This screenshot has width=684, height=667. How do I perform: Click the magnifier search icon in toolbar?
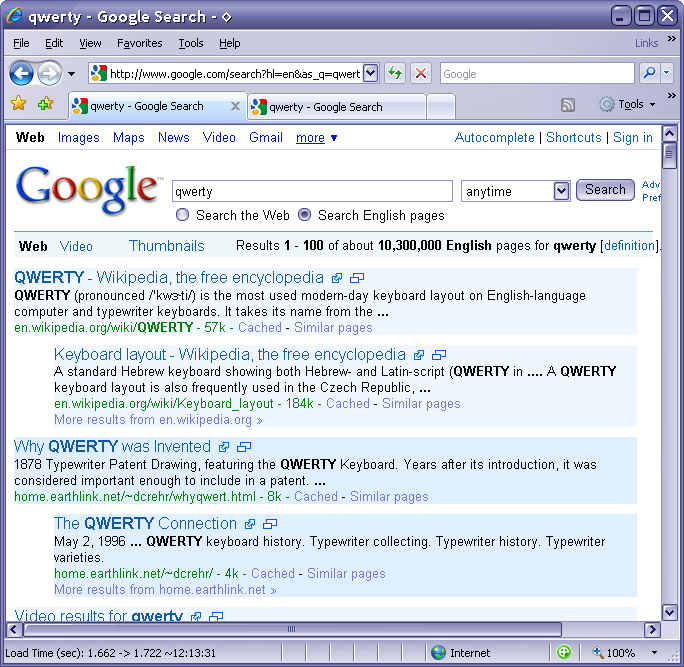(x=649, y=73)
